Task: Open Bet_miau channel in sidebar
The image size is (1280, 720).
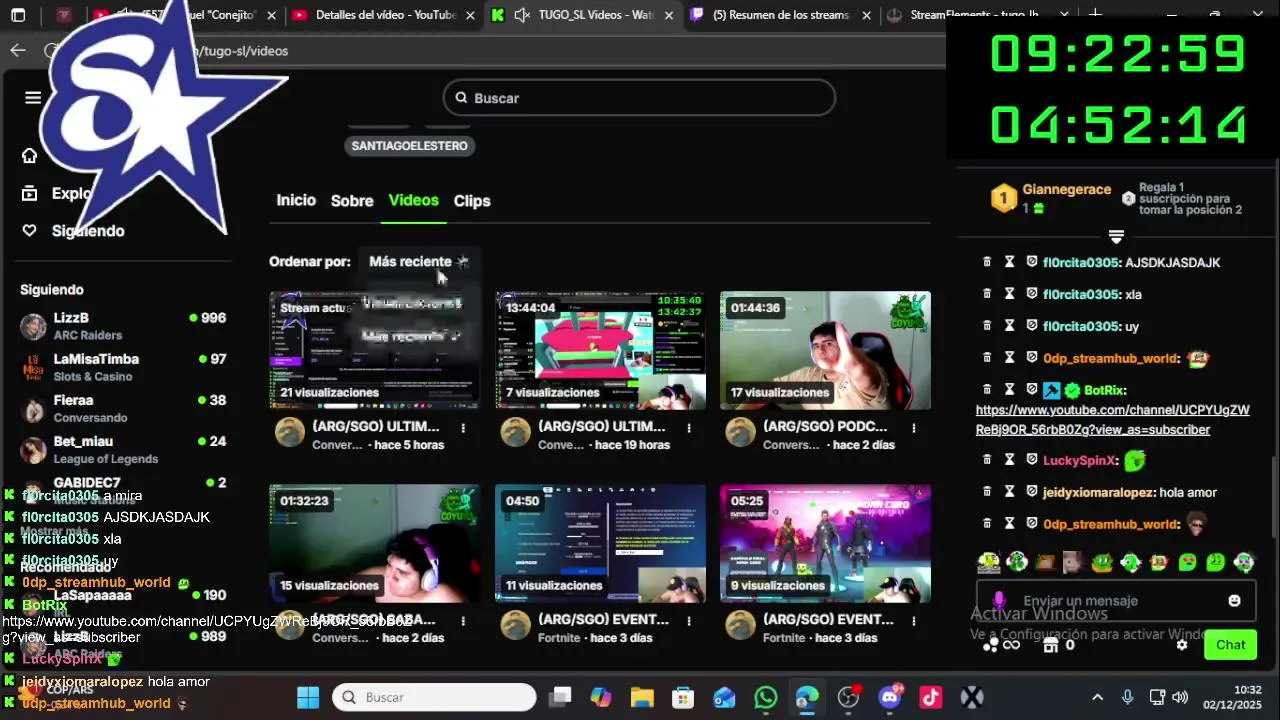Action: click(122, 449)
